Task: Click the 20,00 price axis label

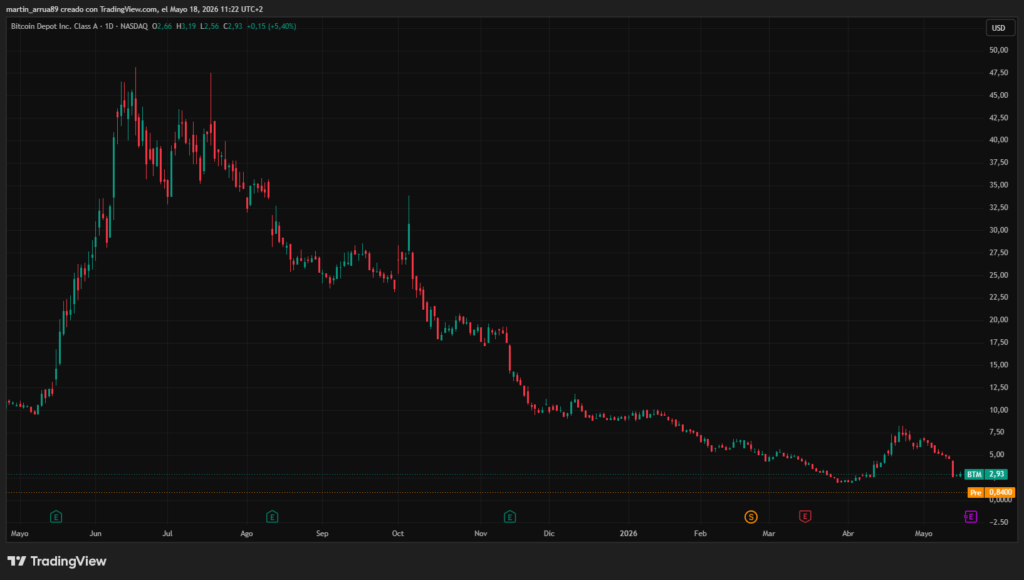Action: (x=999, y=319)
